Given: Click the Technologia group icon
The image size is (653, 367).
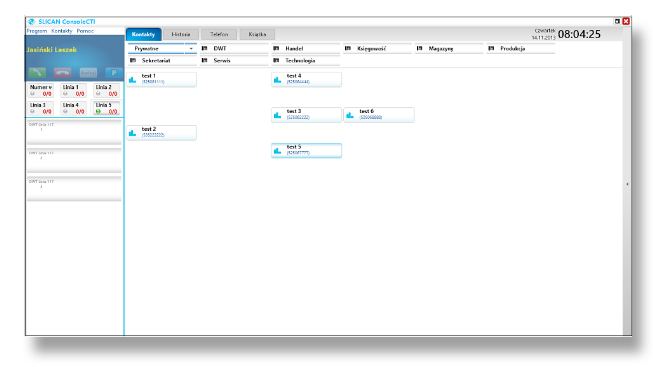Looking at the screenshot, I should point(276,60).
